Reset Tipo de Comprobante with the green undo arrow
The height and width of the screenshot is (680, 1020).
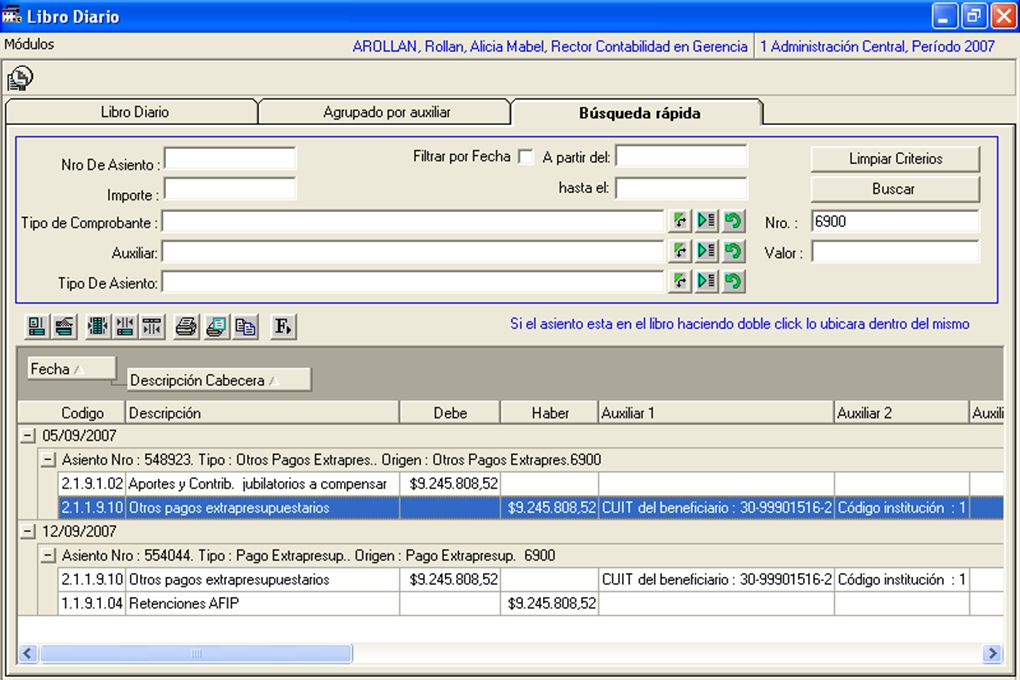point(733,221)
